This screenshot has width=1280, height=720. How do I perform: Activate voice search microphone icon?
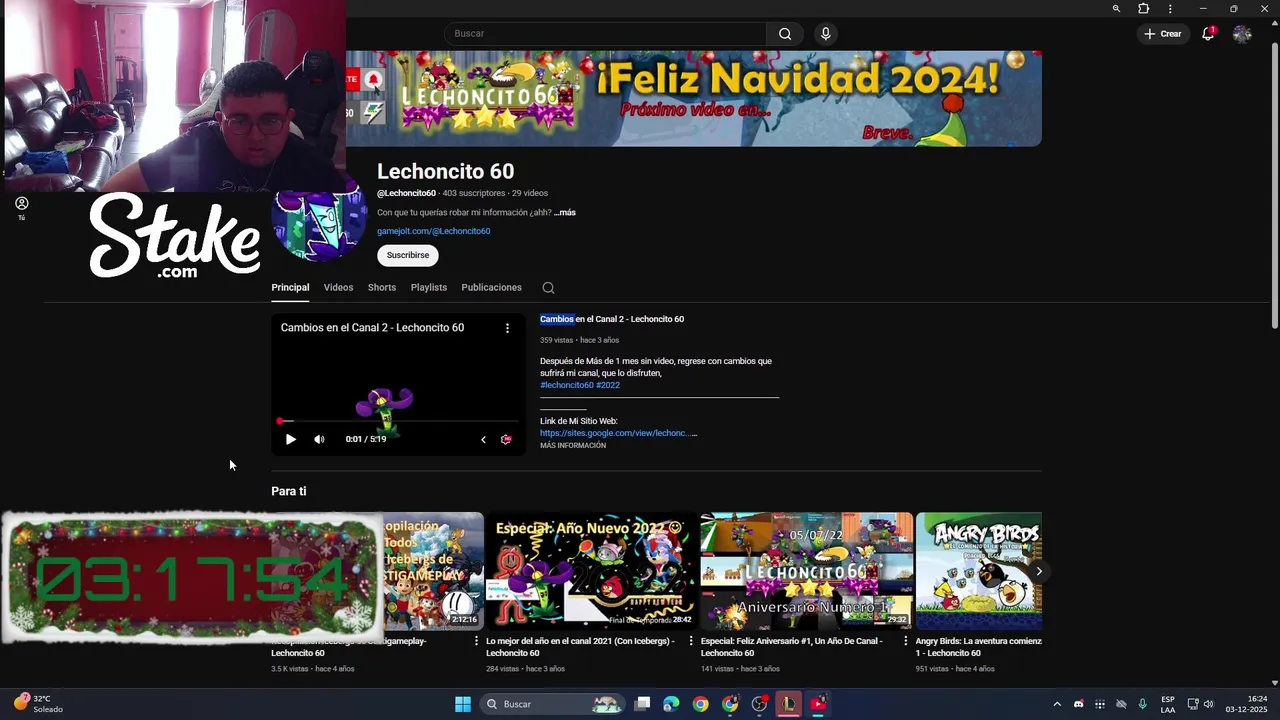pos(825,34)
